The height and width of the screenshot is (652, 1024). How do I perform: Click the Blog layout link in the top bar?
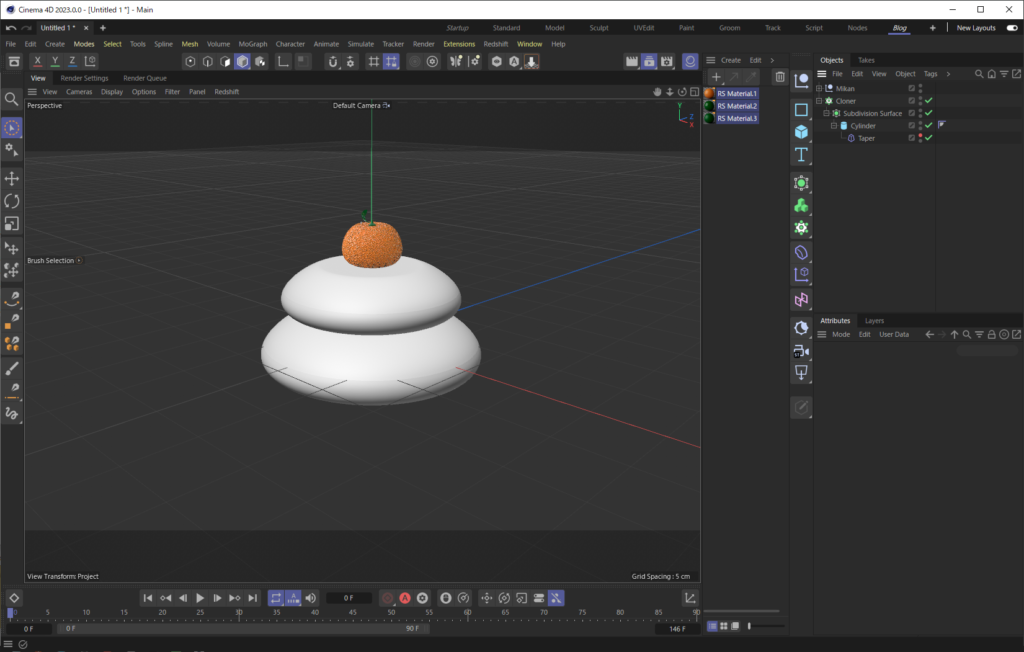[x=899, y=27]
